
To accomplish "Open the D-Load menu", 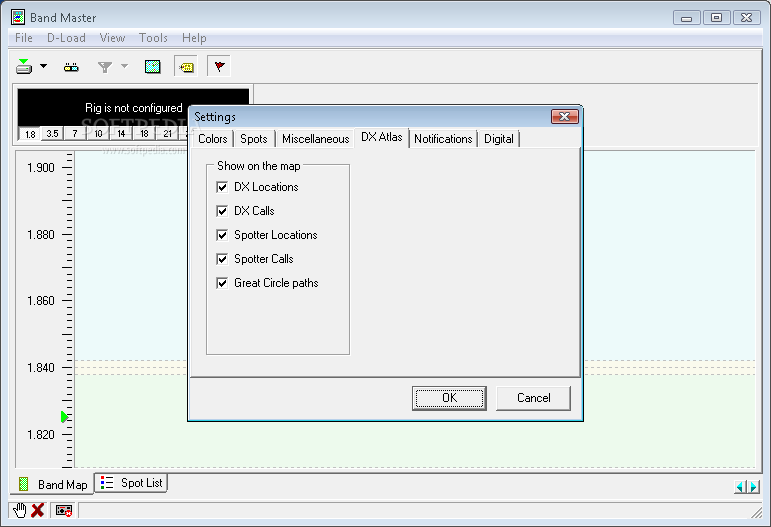I will (x=66, y=38).
